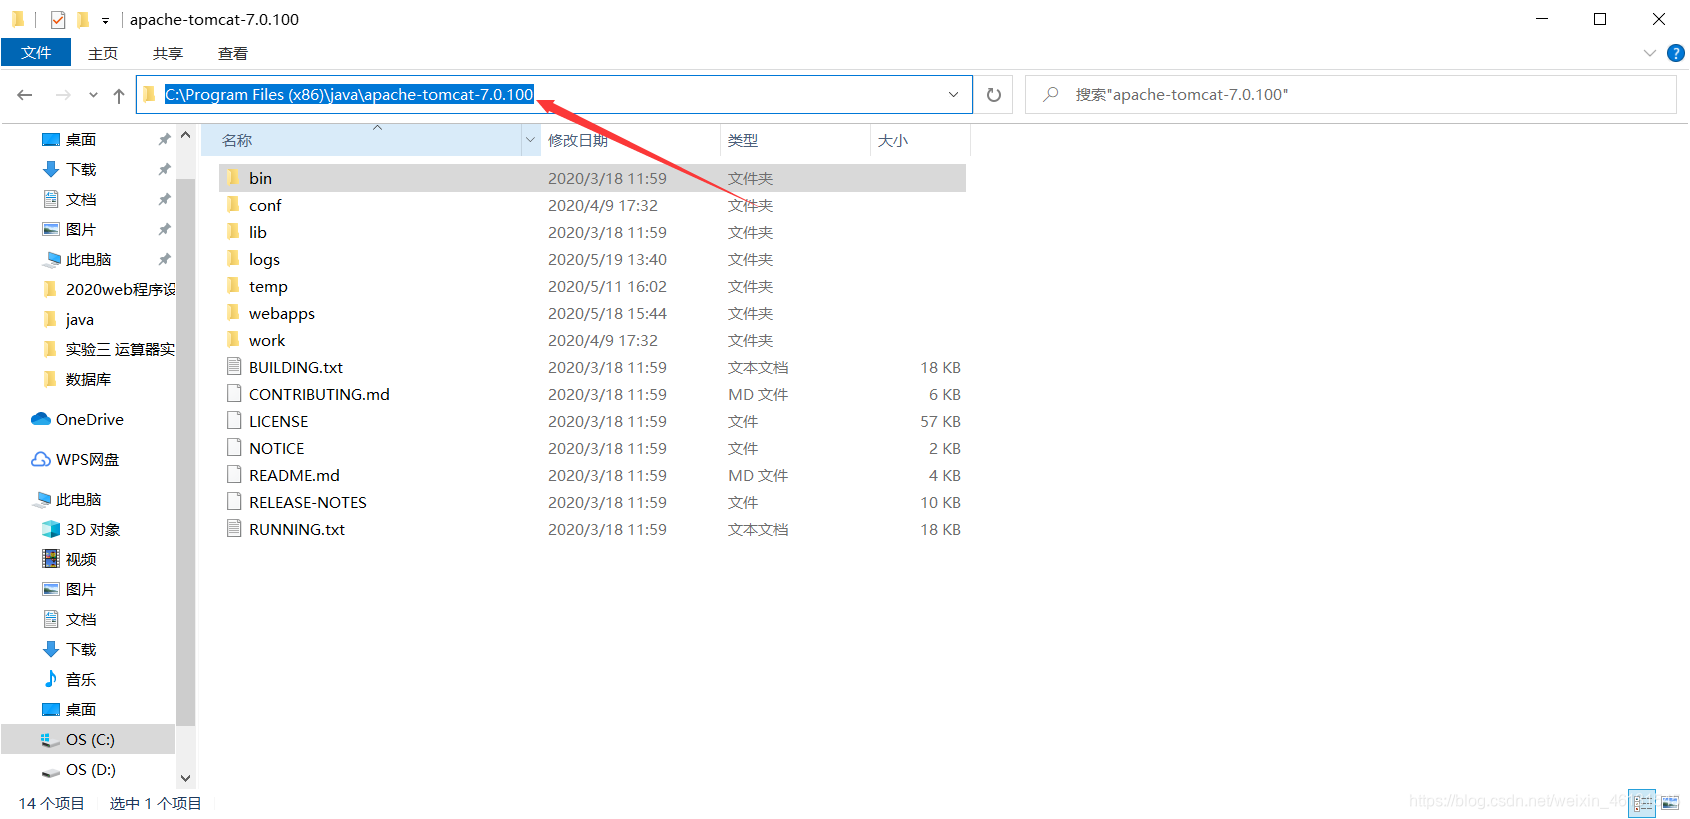
Task: Select the README.md file
Action: (x=592, y=475)
